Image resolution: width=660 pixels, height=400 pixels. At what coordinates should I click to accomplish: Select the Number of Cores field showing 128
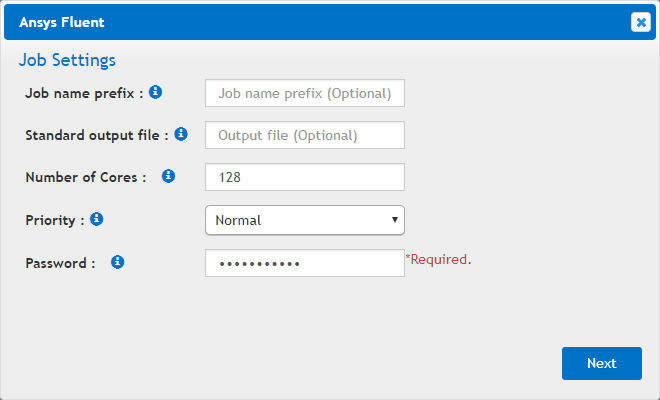(304, 177)
